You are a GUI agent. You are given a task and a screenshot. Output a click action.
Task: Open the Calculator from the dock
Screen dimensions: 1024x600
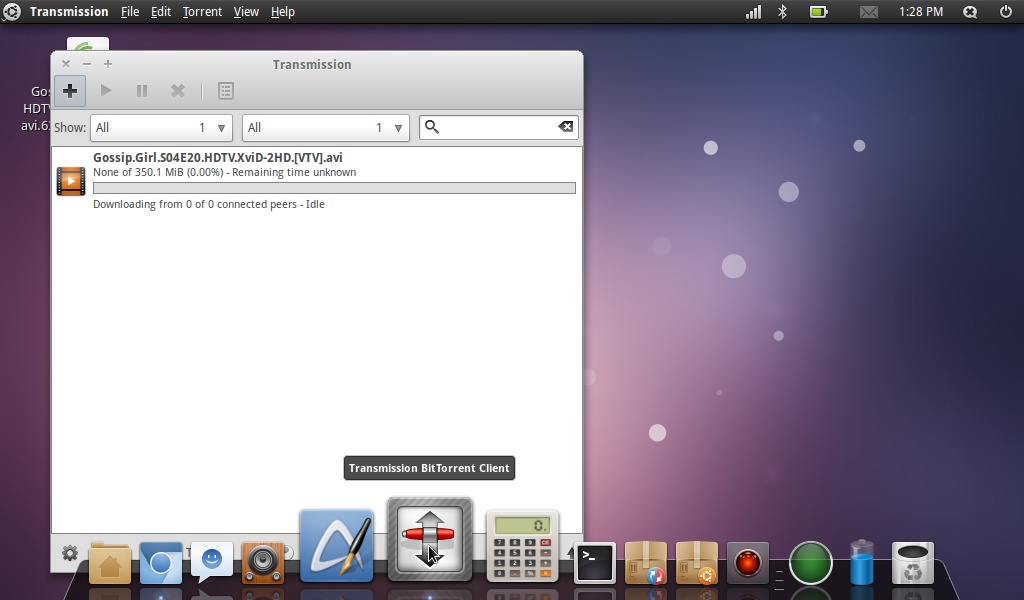pyautogui.click(x=522, y=546)
